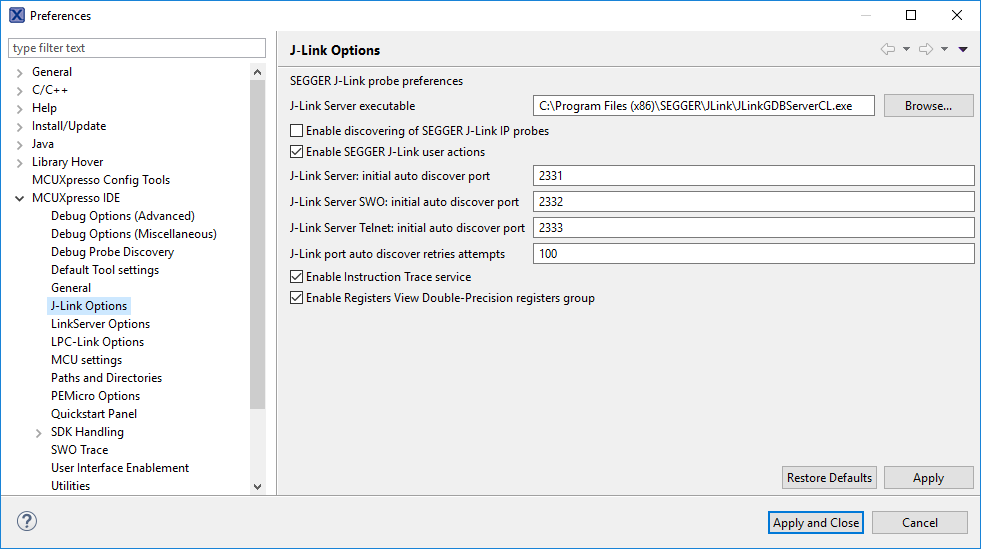Open the view menu triangle icon
The image size is (981, 549).
coord(963,49)
